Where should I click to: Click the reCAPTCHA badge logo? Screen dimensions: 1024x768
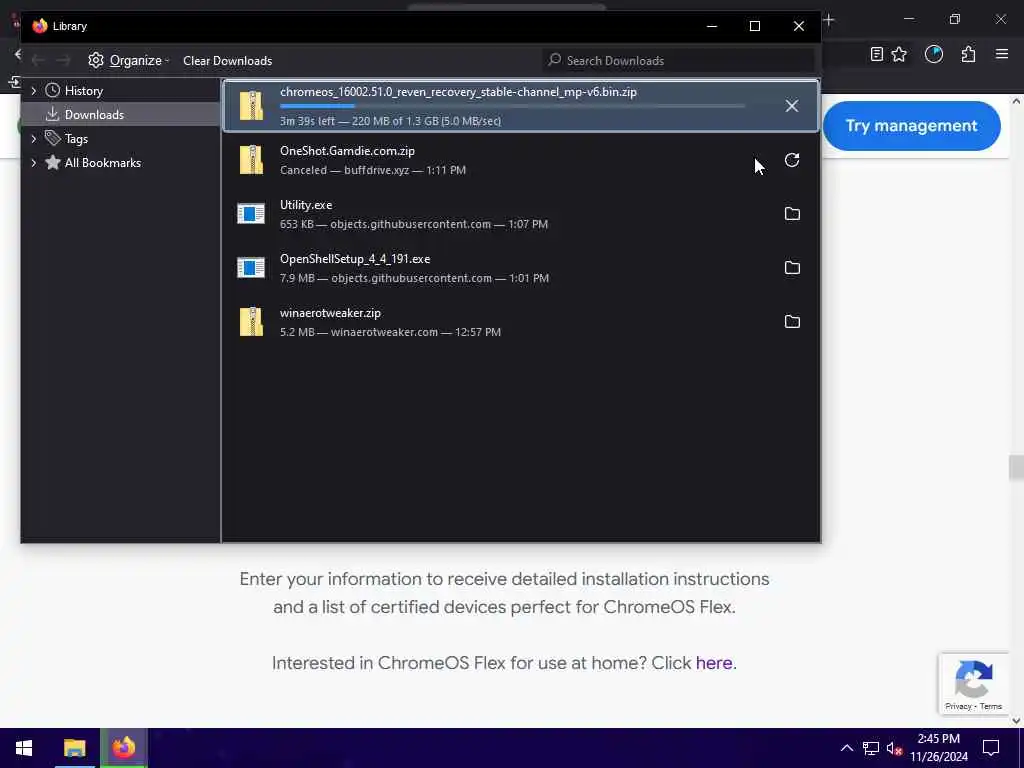point(974,679)
